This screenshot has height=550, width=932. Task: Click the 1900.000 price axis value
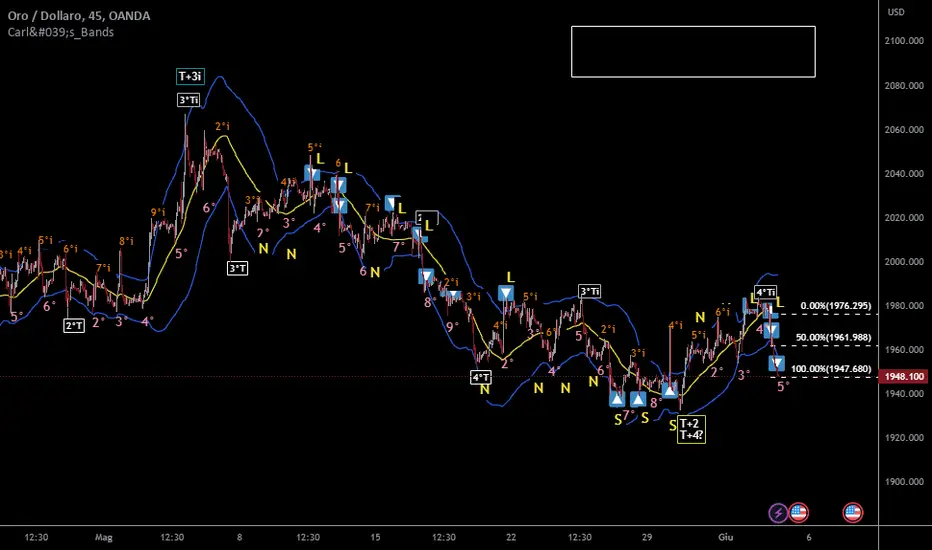pyautogui.click(x=904, y=482)
